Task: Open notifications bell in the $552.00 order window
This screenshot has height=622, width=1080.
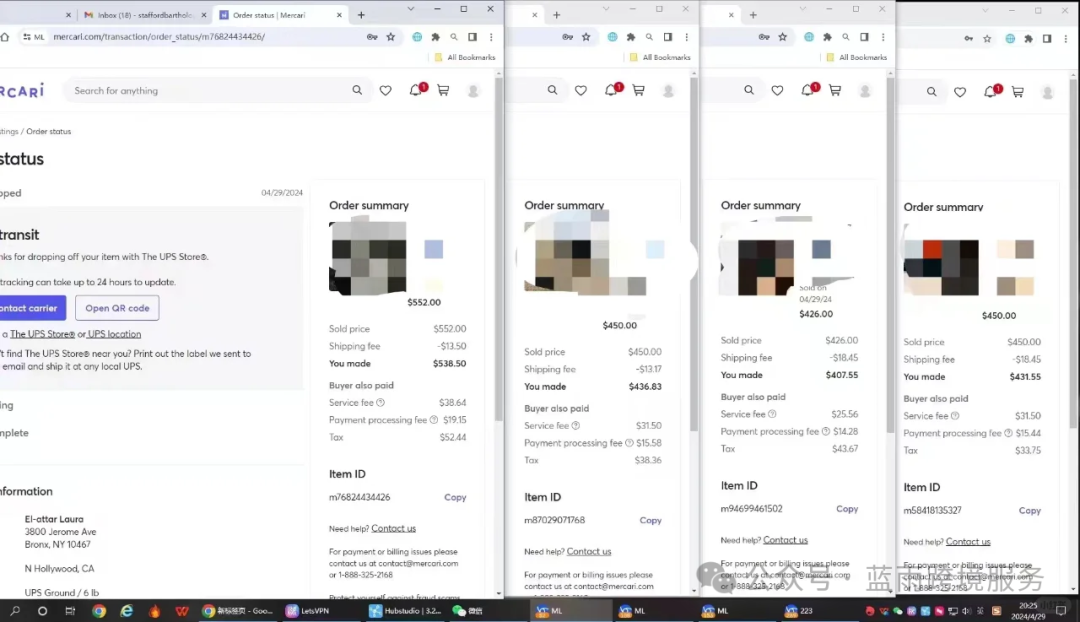Action: (416, 90)
